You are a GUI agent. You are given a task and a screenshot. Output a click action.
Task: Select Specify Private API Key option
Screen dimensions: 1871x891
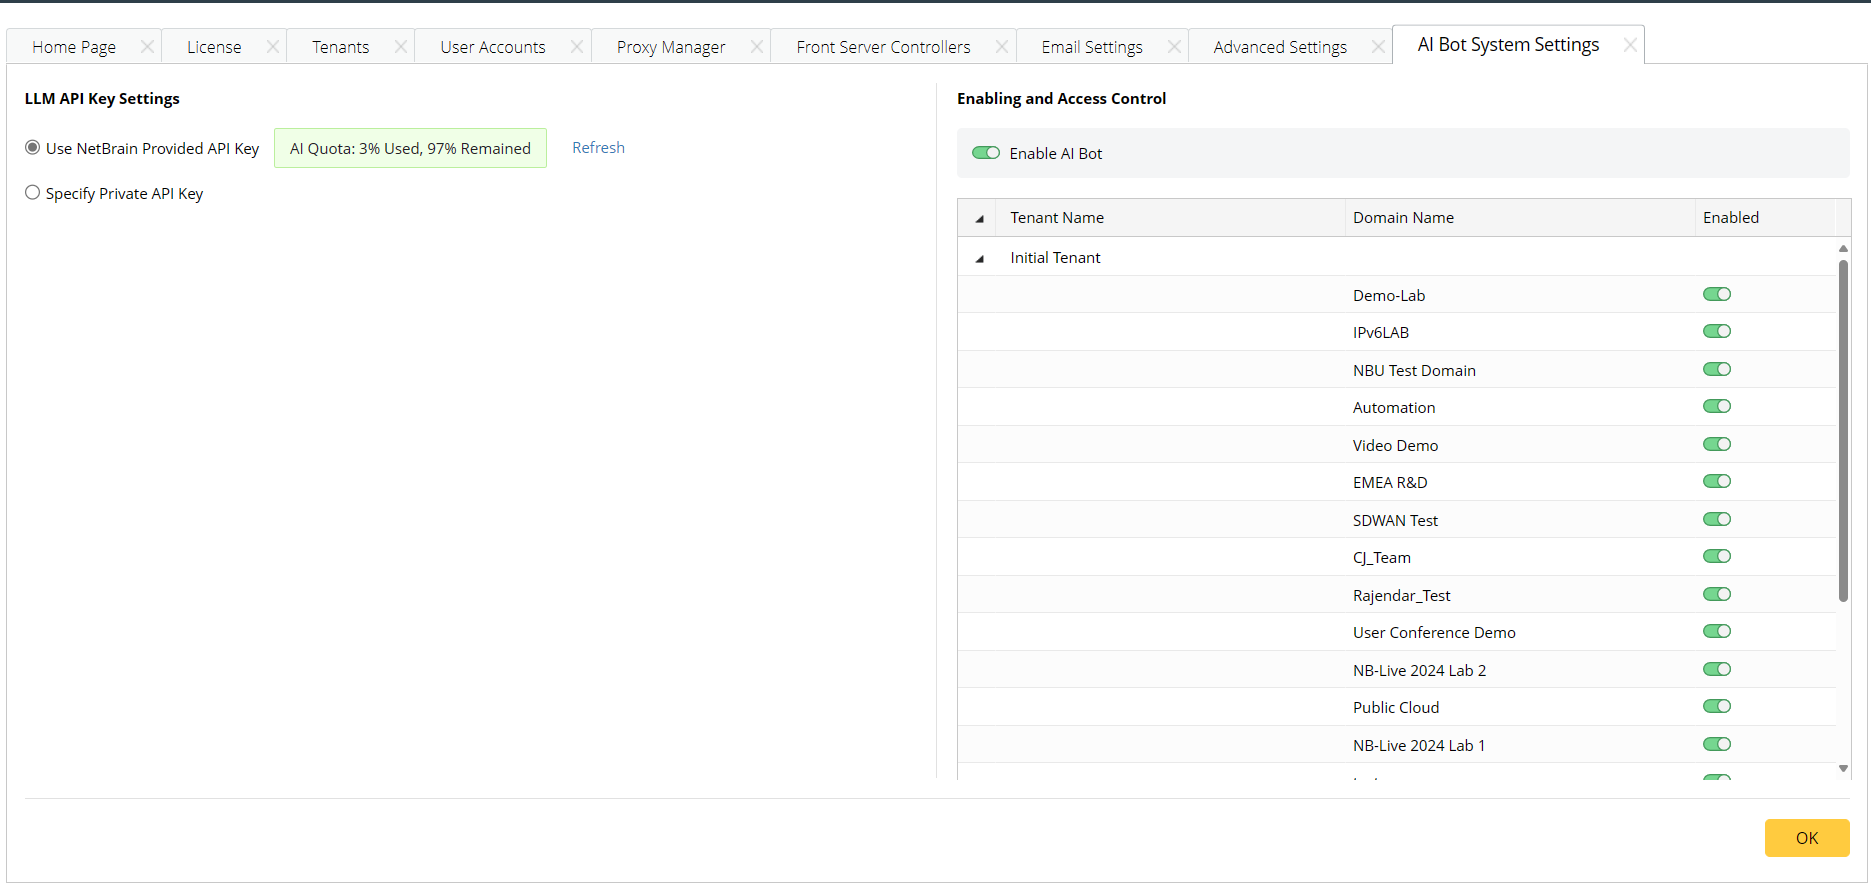click(x=33, y=193)
